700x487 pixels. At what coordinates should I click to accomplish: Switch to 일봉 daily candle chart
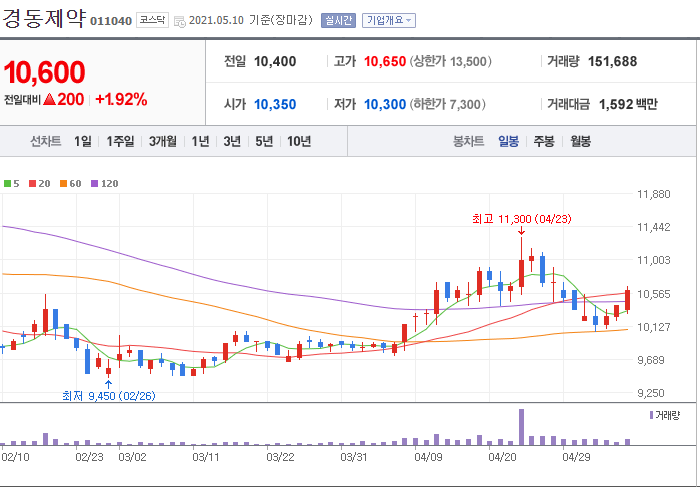pos(508,141)
